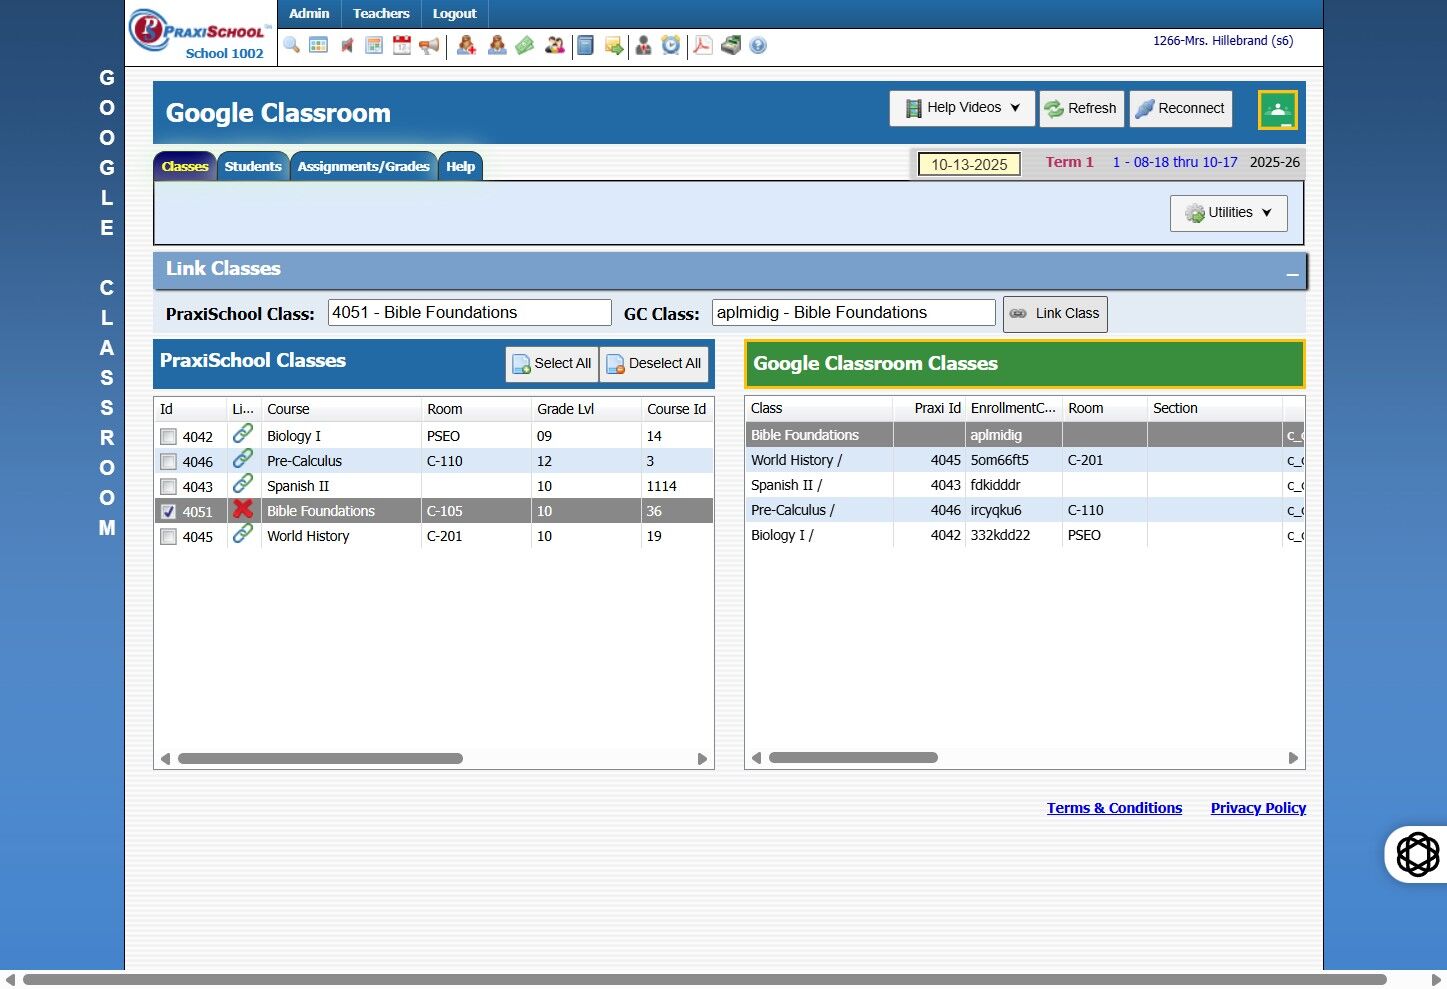
Task: Switch to the Assignments/Grades tab
Action: [x=363, y=167]
